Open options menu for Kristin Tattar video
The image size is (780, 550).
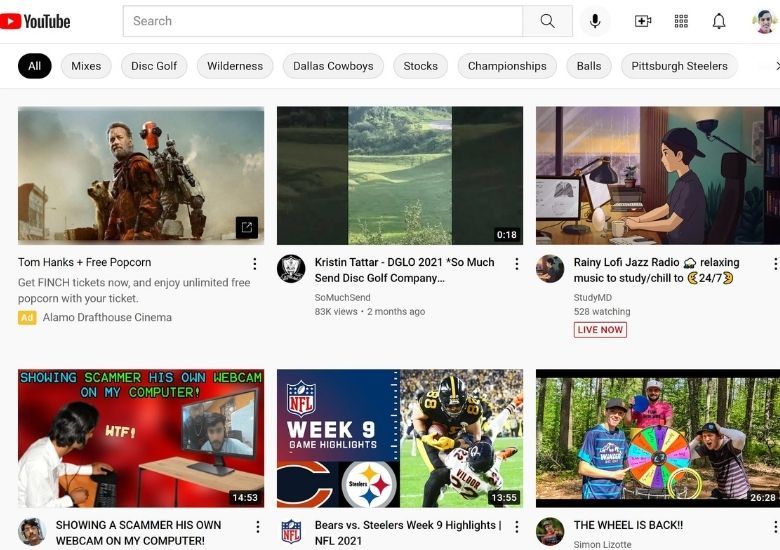click(x=517, y=264)
